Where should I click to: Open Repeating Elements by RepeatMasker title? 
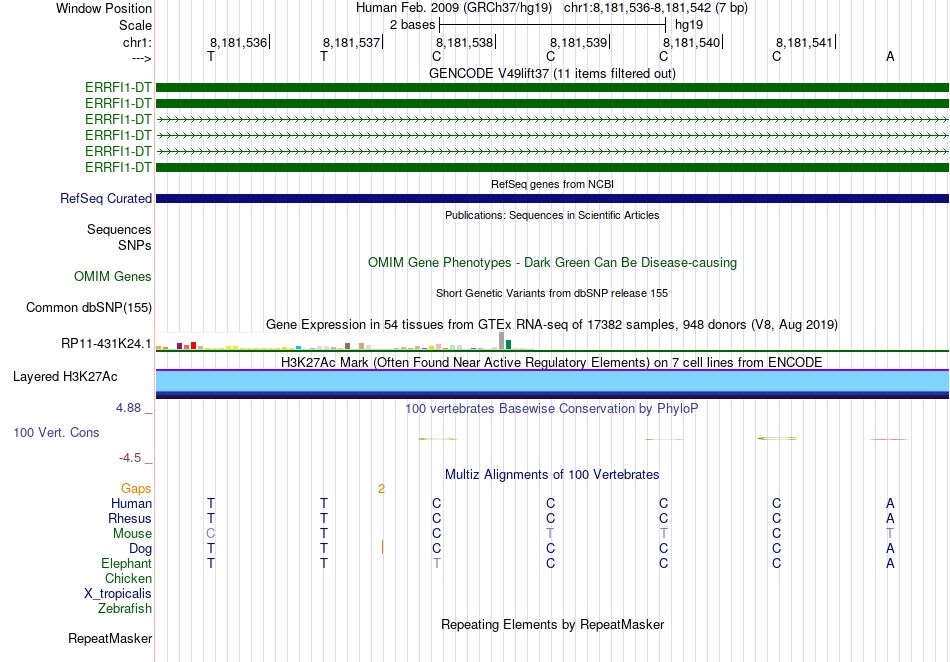click(x=552, y=625)
